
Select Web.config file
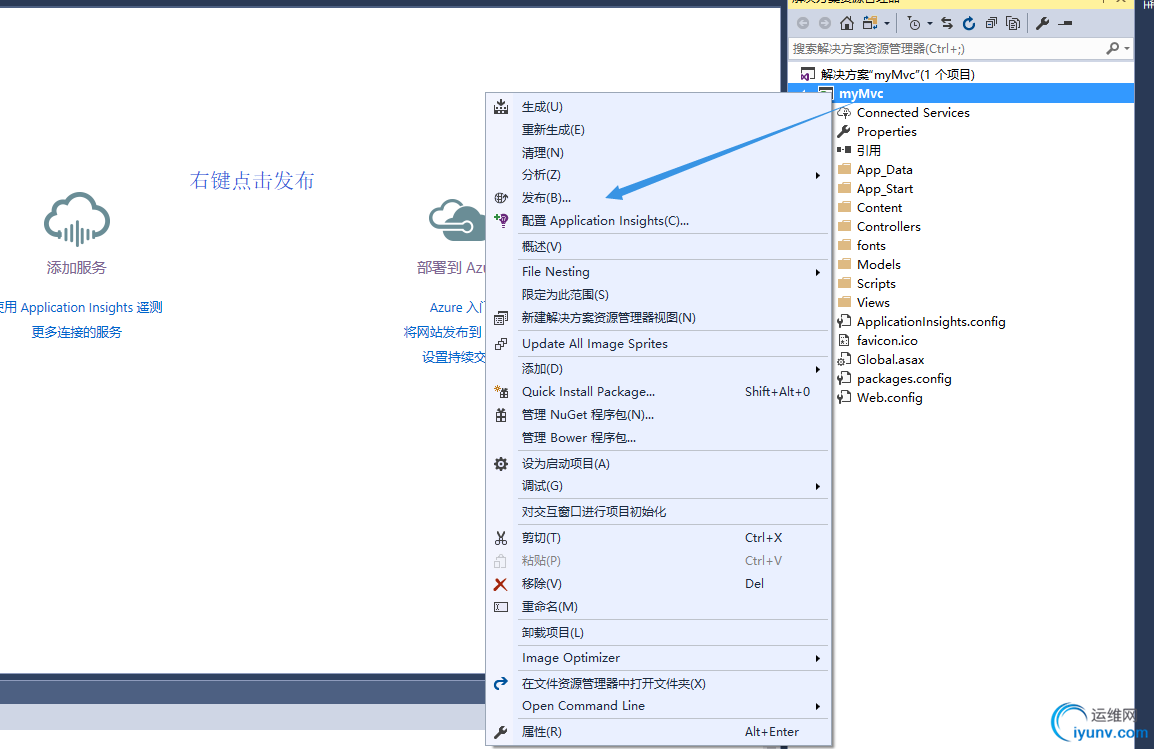(889, 398)
